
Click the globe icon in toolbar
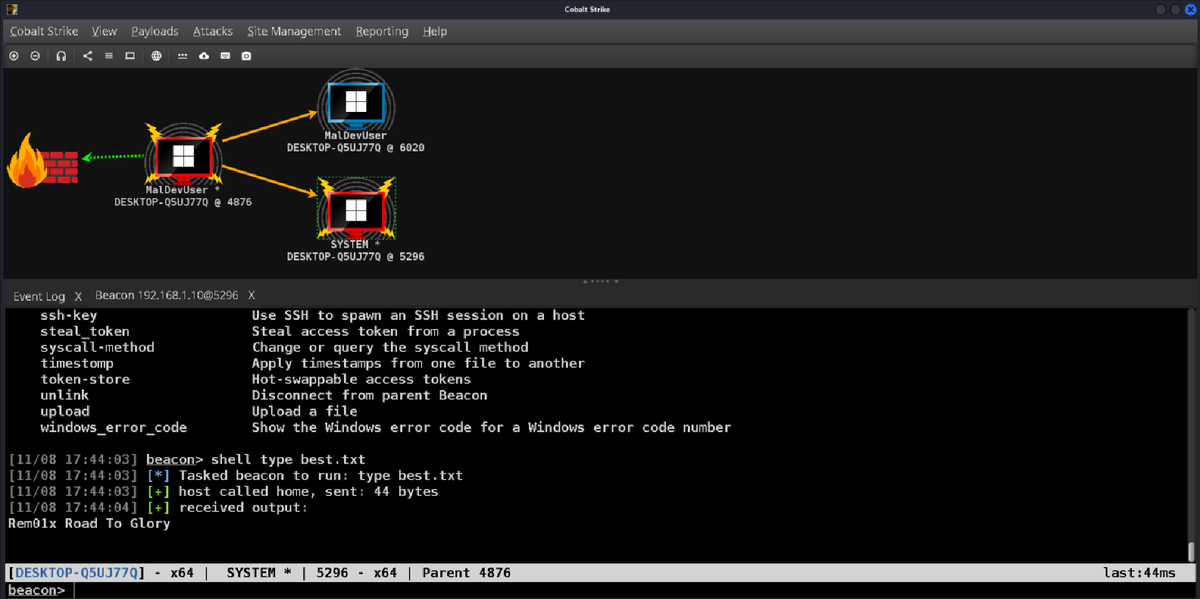tap(157, 56)
